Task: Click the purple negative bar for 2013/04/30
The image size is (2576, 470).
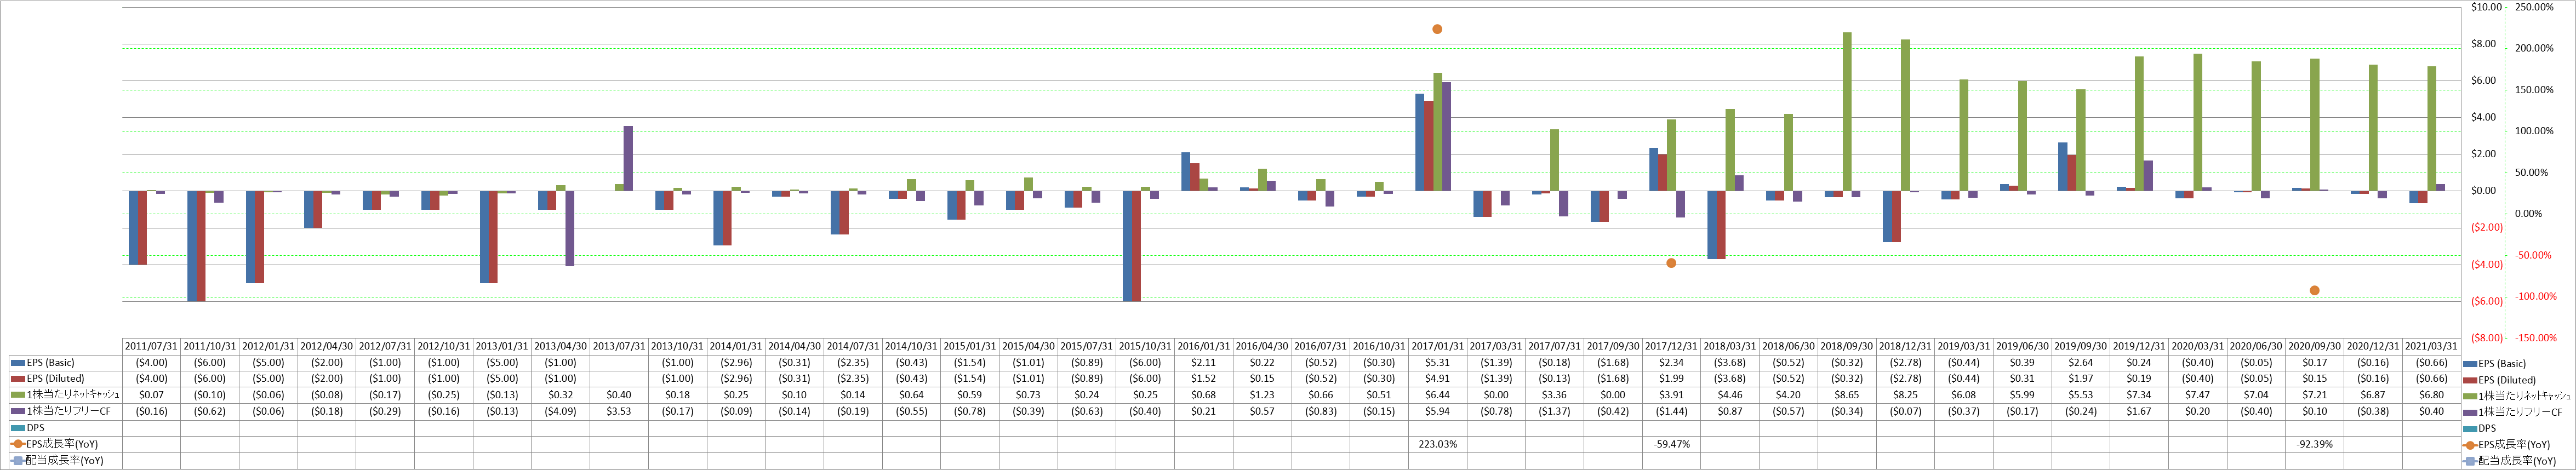Action: (570, 228)
